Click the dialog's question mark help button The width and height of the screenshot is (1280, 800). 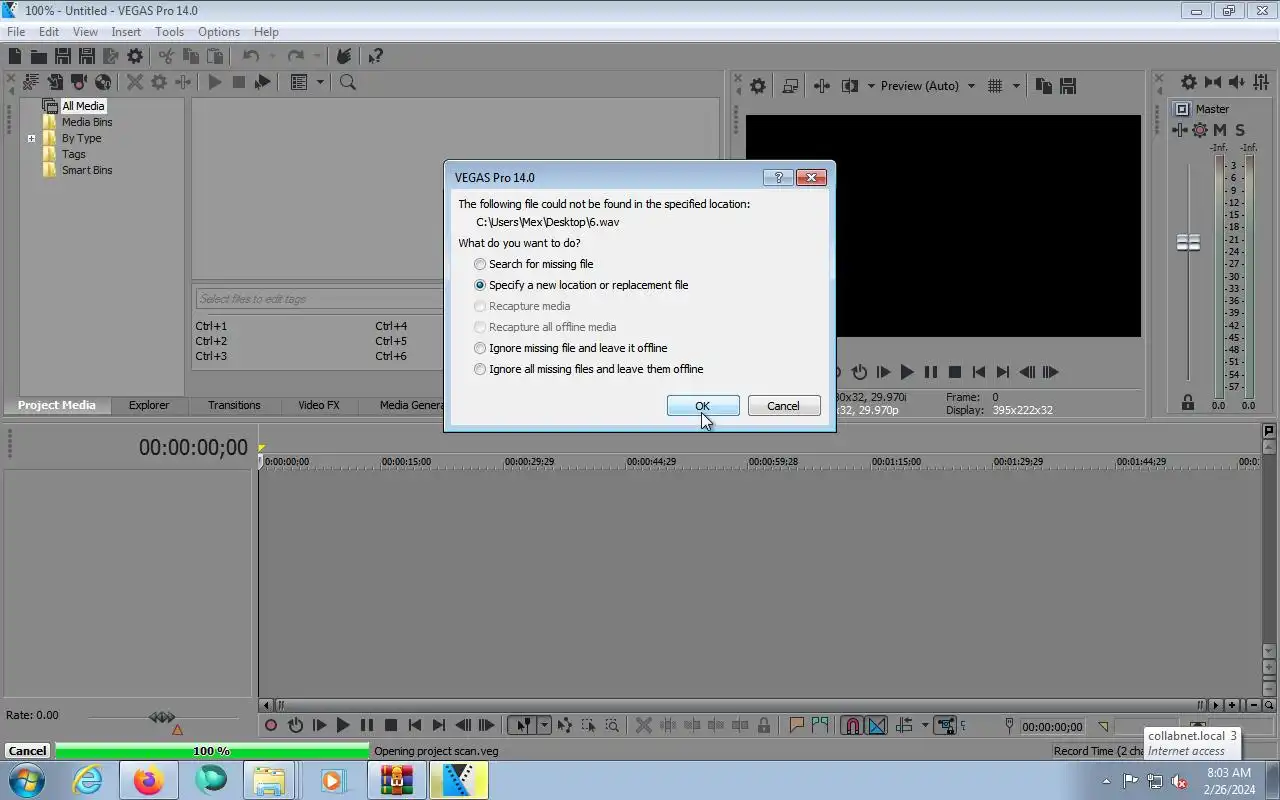tap(779, 177)
